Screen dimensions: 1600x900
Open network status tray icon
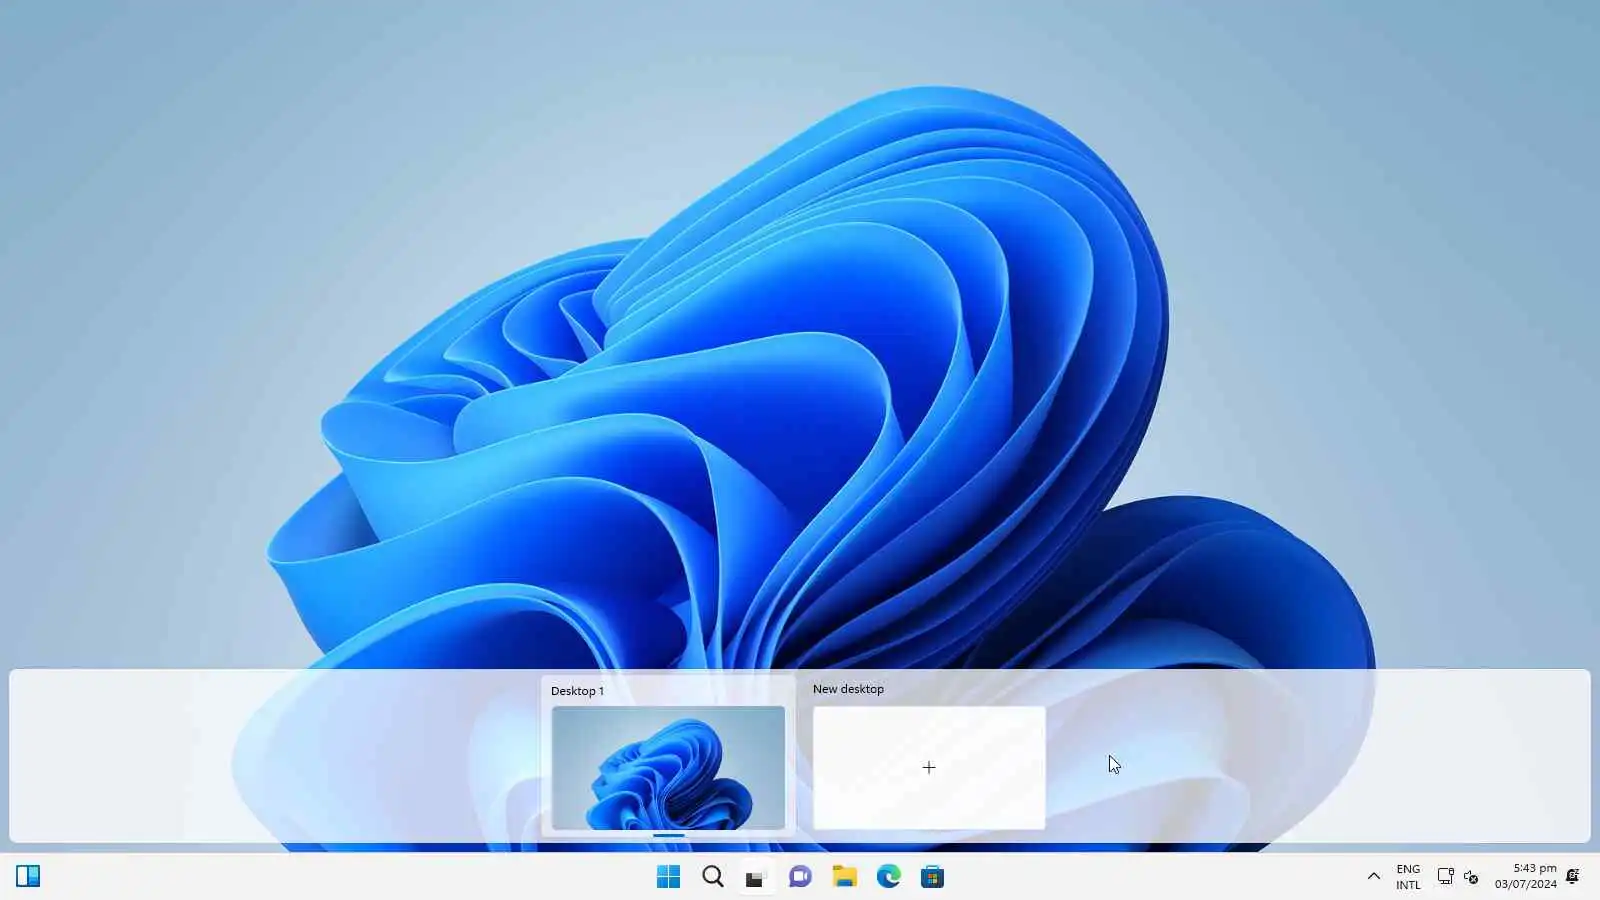1445,877
